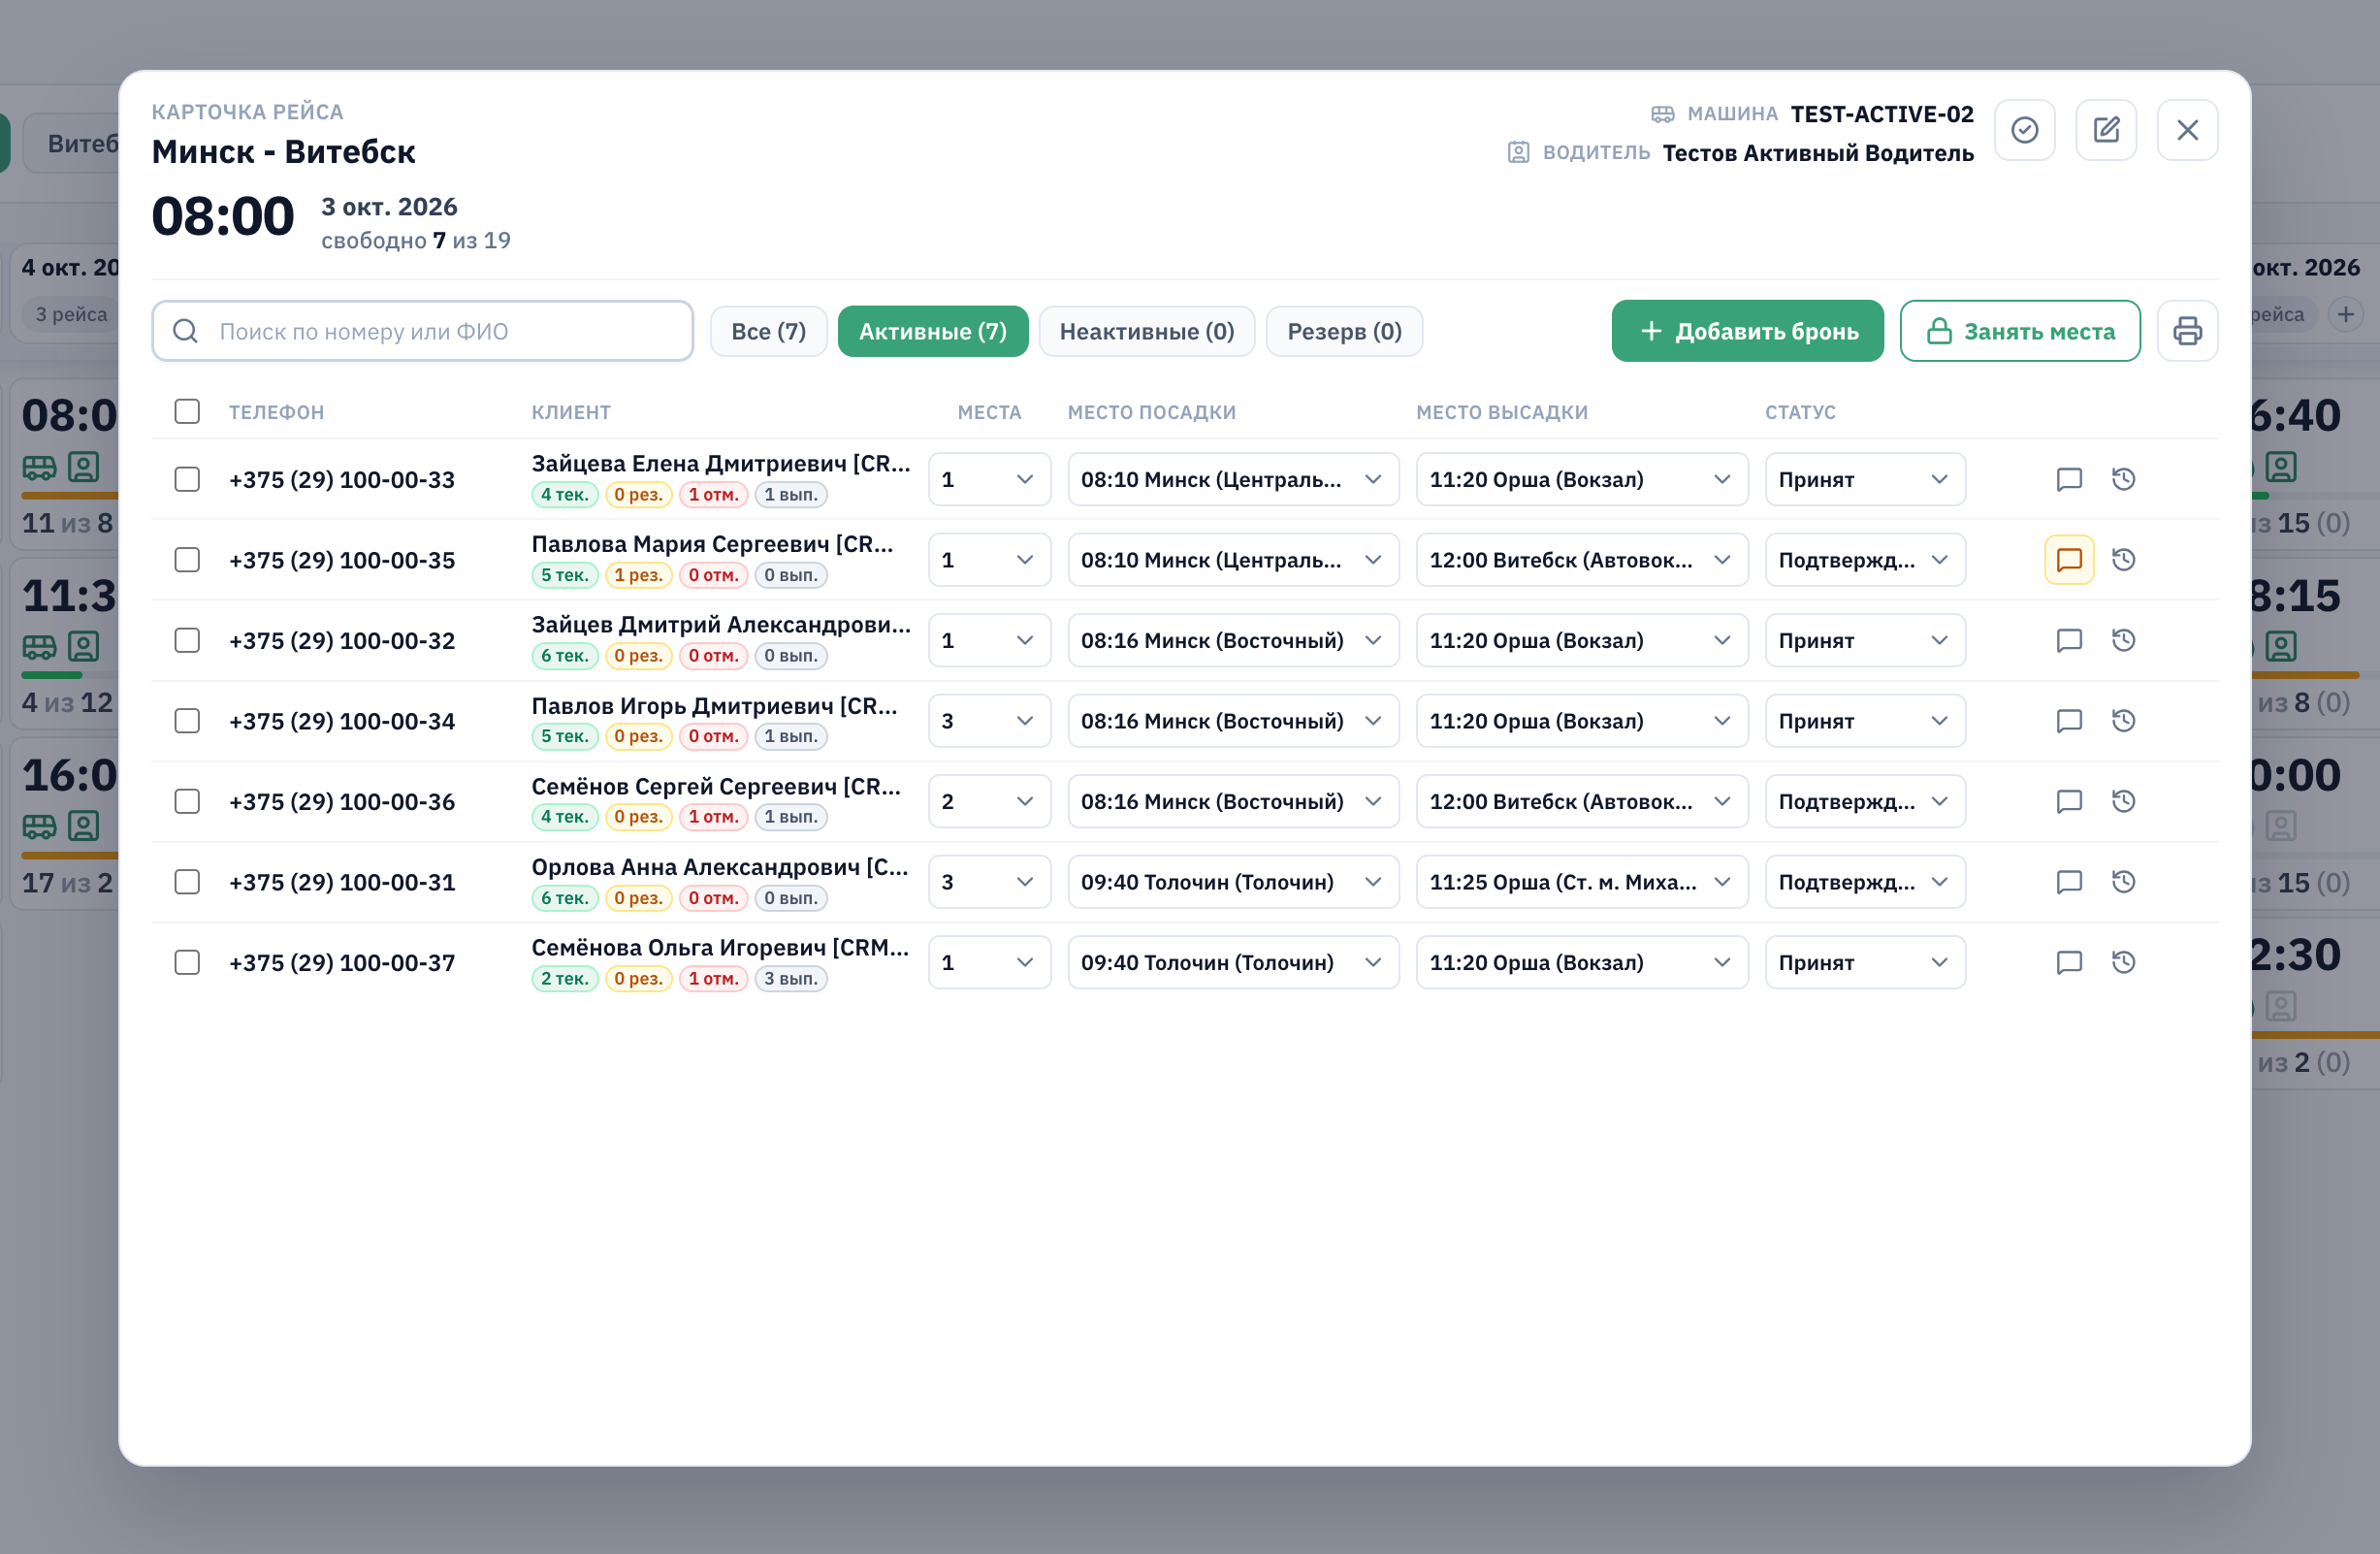2380x1554 pixels.
Task: Open comment for Зайцев Дмитрий row
Action: click(x=2069, y=640)
